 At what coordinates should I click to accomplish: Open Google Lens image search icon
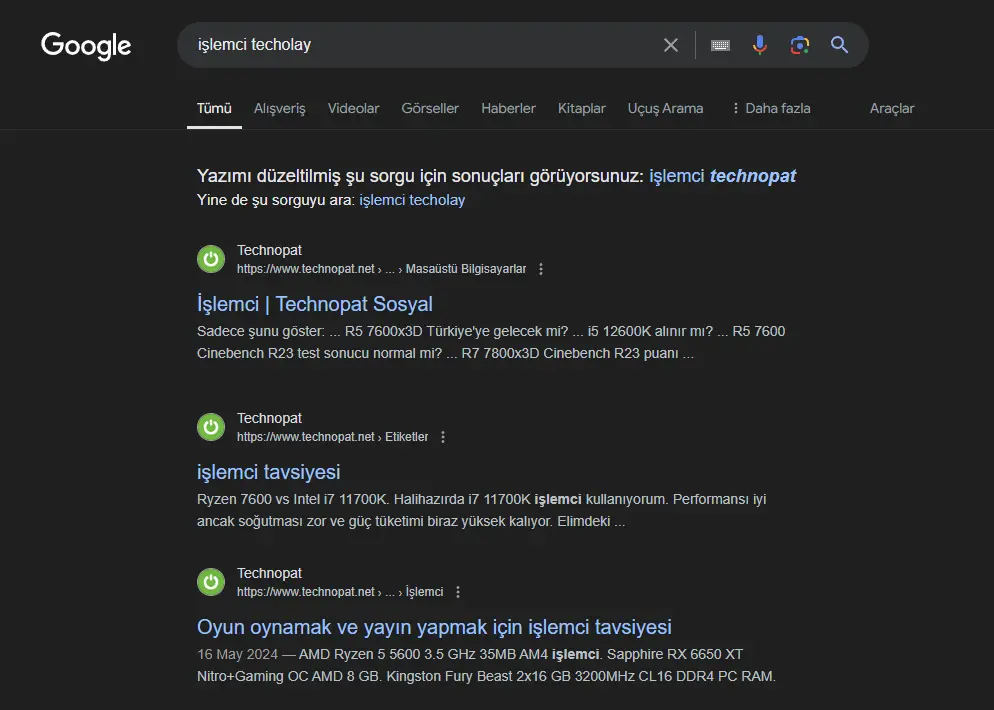pyautogui.click(x=800, y=45)
